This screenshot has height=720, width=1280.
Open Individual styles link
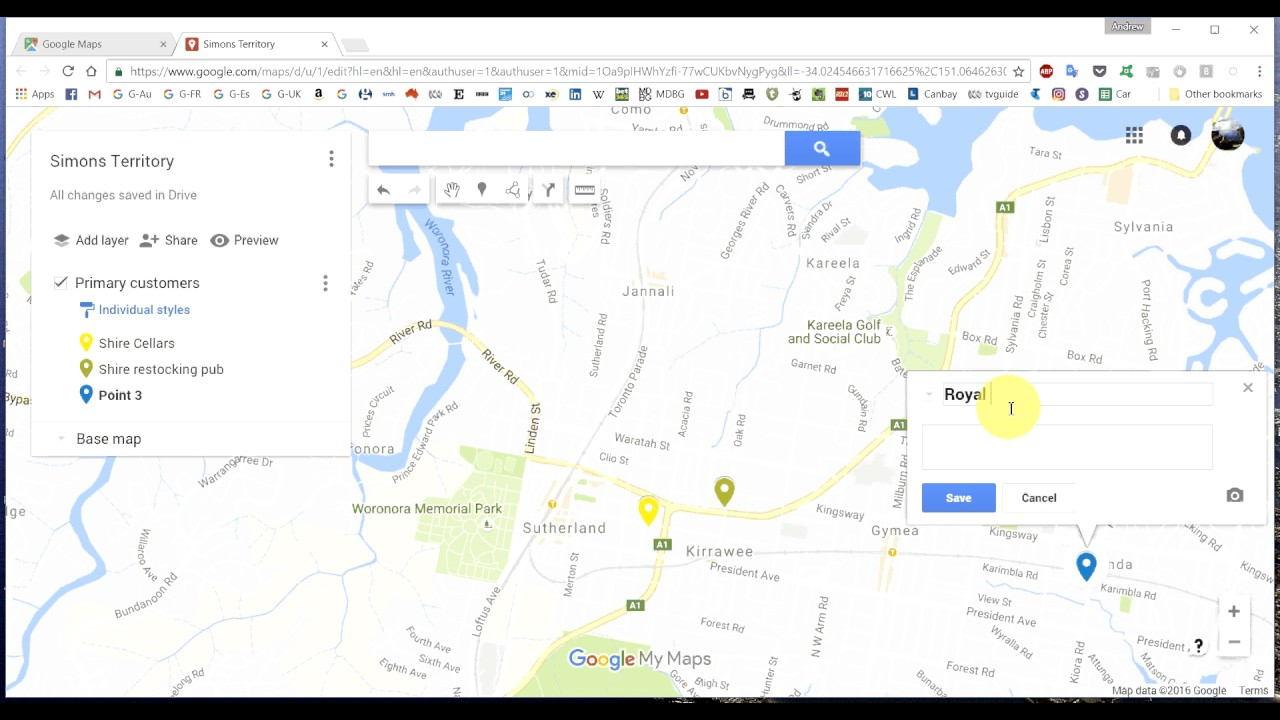pos(144,310)
